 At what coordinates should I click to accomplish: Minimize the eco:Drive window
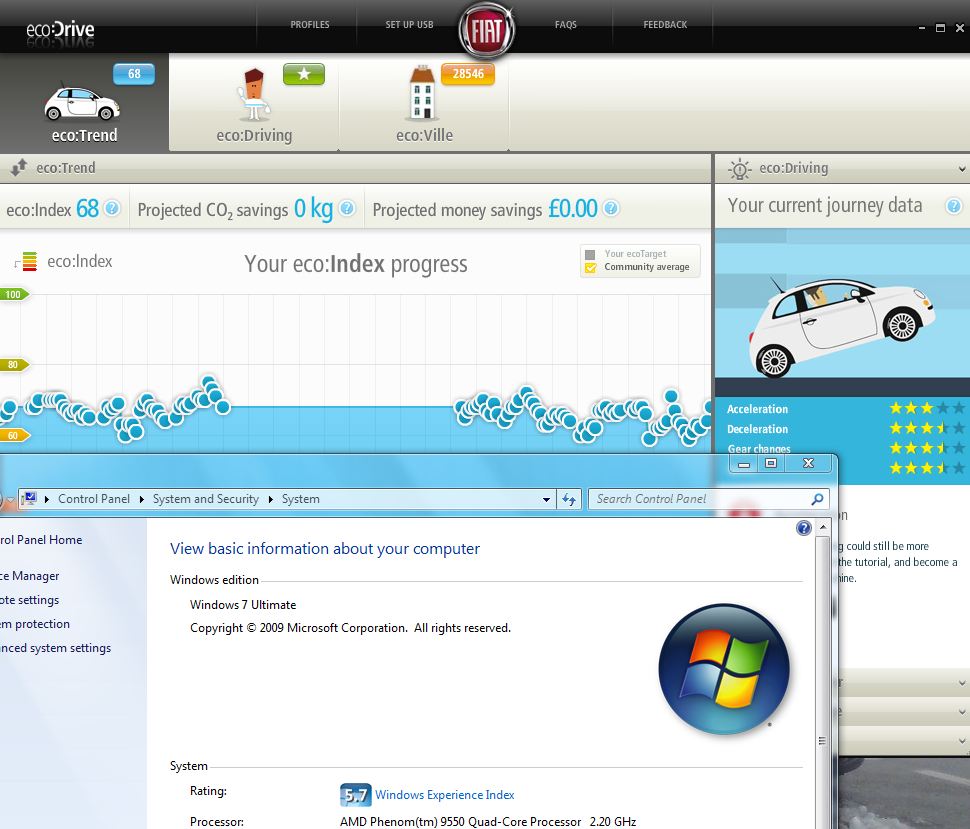click(922, 28)
